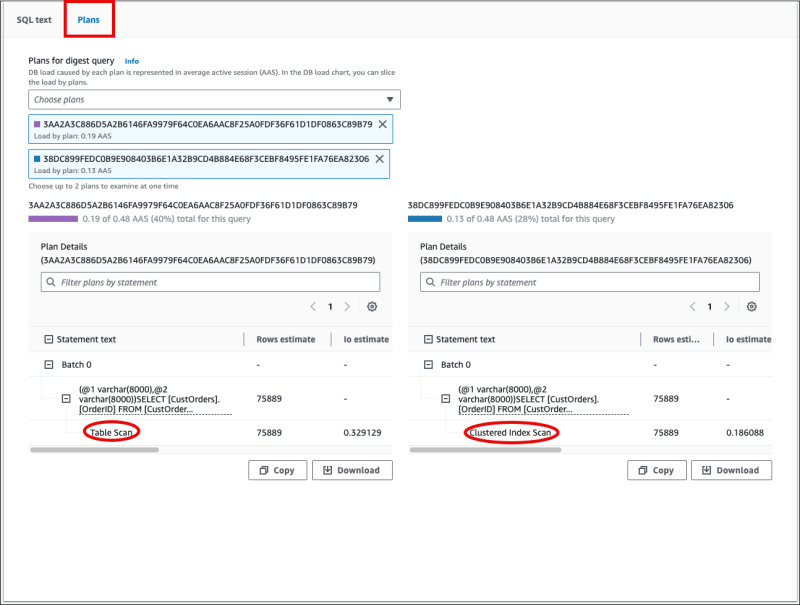Open the settings gear in right Plan Details pane

pyautogui.click(x=752, y=307)
